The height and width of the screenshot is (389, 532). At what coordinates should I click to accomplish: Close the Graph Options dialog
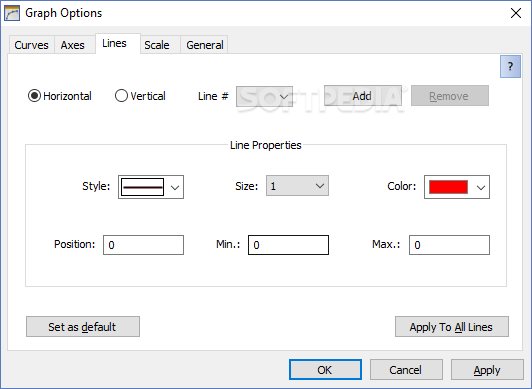click(x=516, y=13)
